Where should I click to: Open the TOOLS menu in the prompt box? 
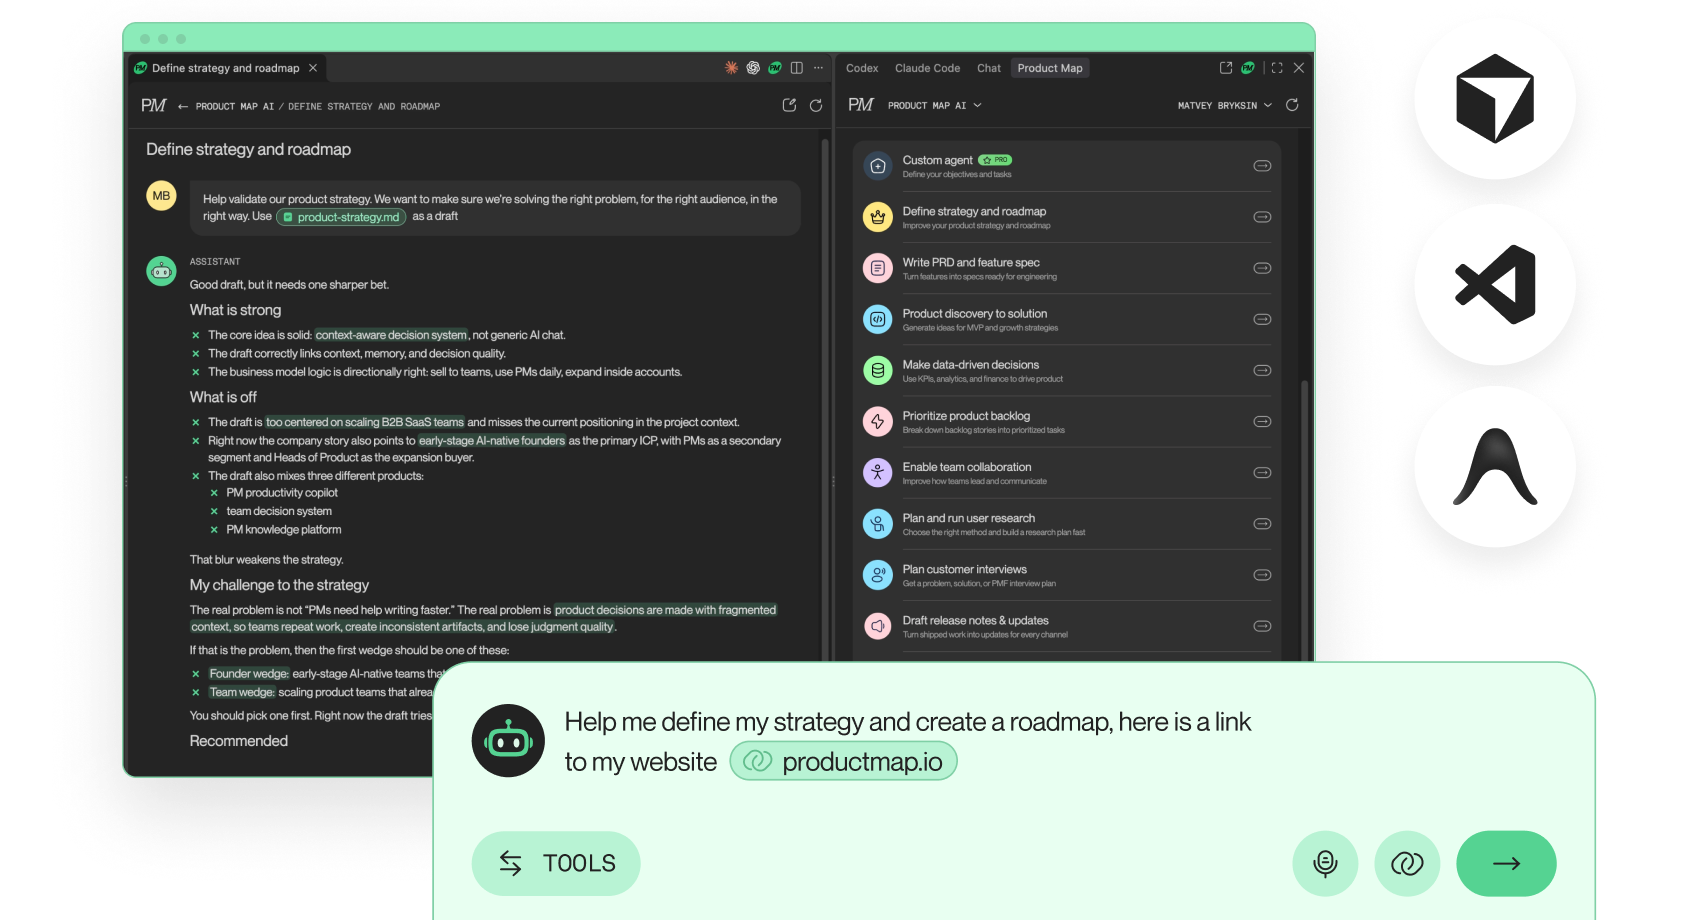coord(556,863)
